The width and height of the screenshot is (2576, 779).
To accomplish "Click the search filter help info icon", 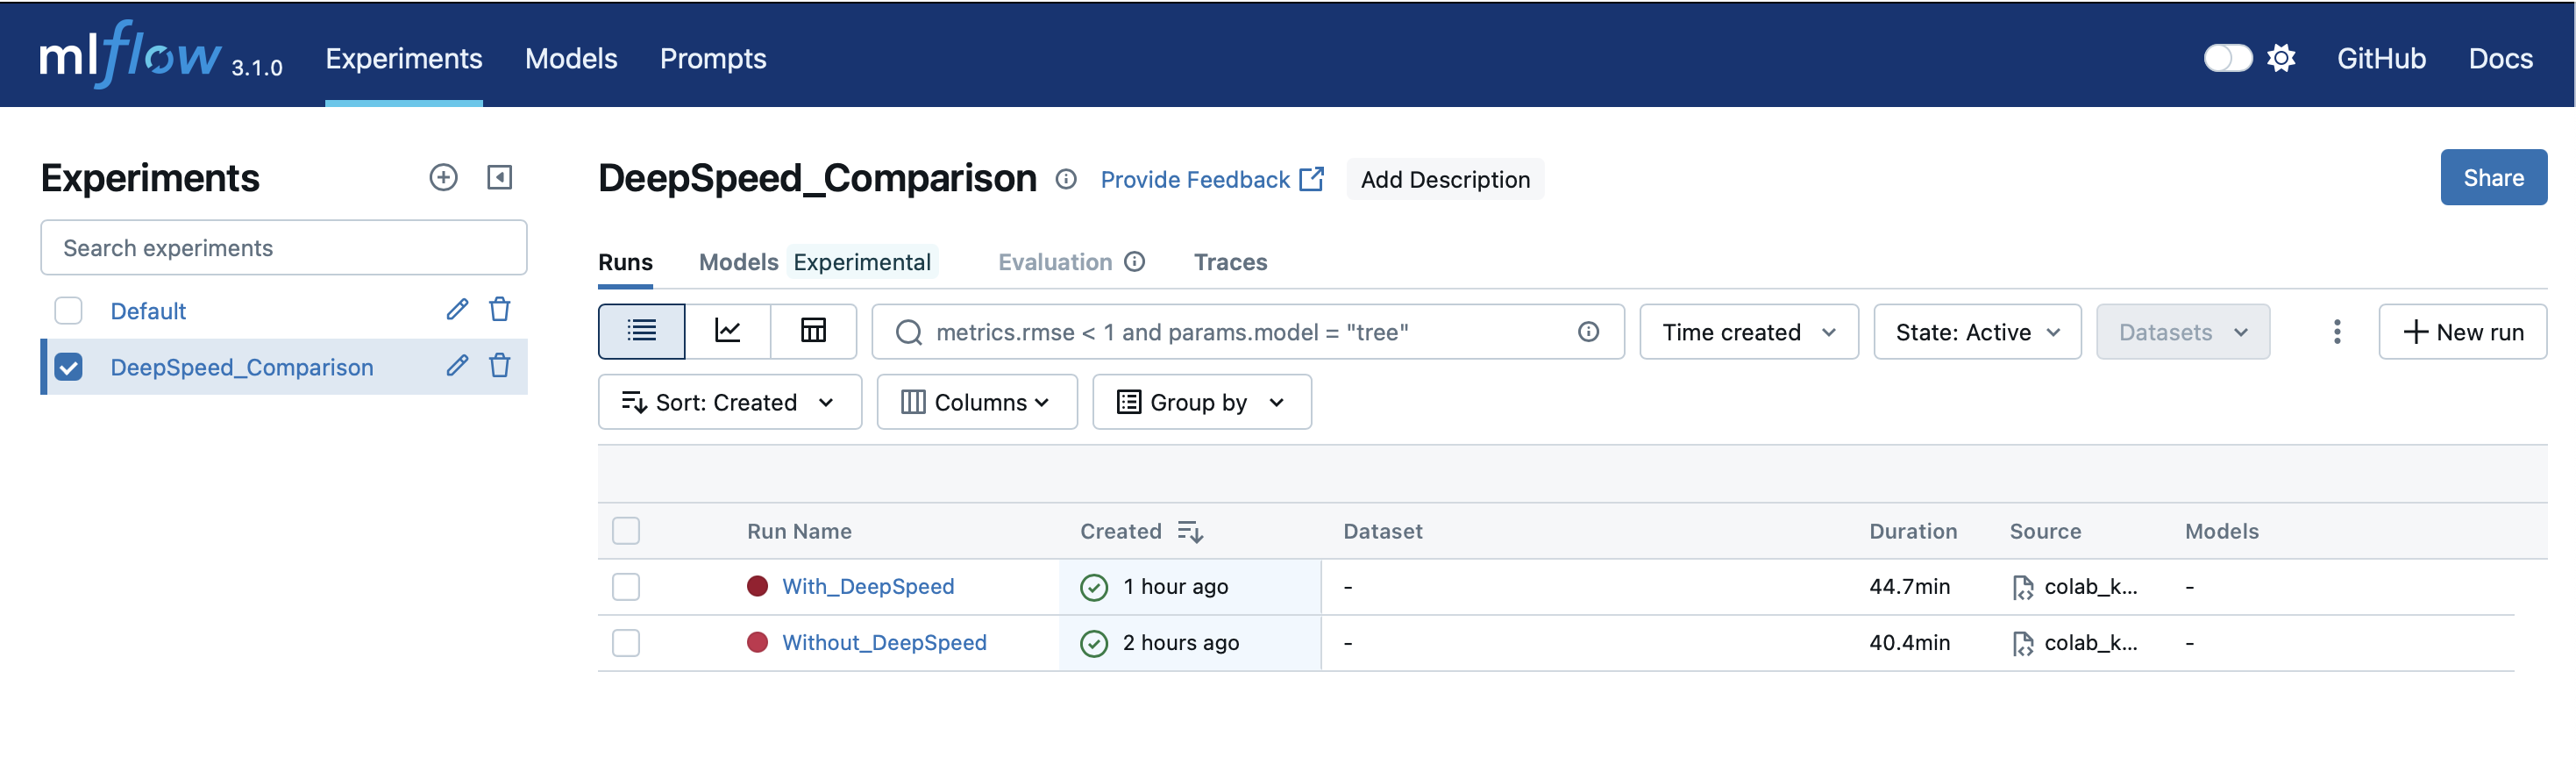I will [x=1588, y=332].
